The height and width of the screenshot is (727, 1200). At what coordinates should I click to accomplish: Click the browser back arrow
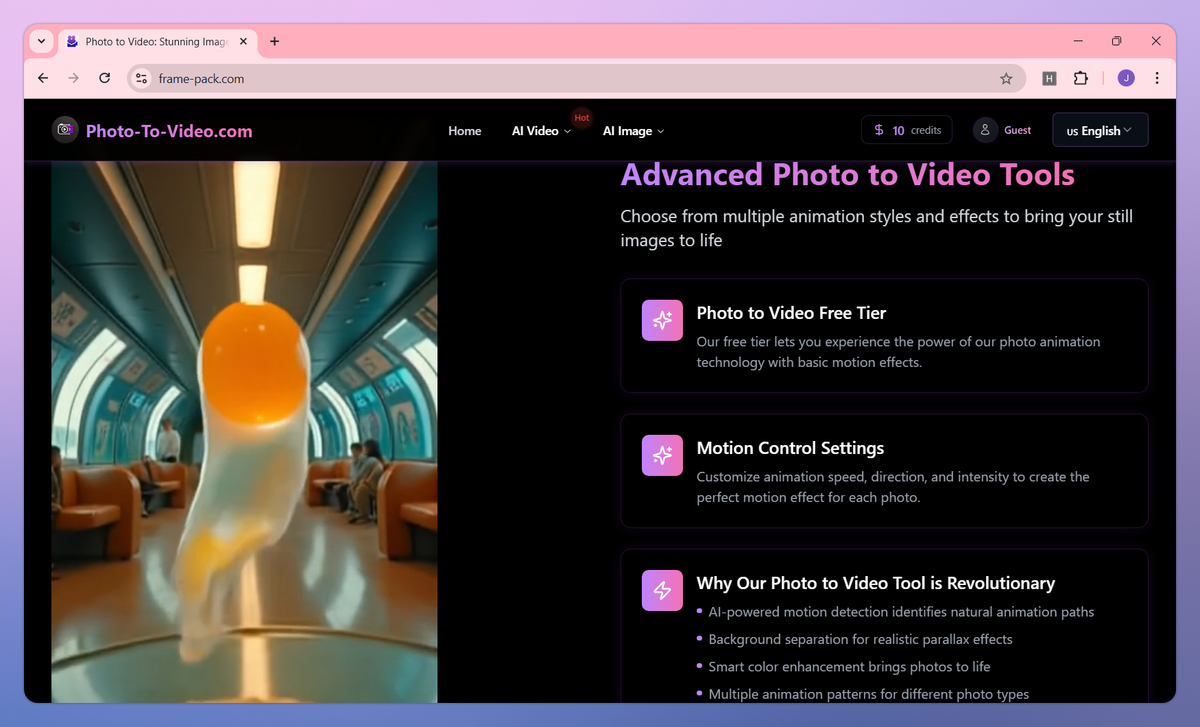coord(43,78)
